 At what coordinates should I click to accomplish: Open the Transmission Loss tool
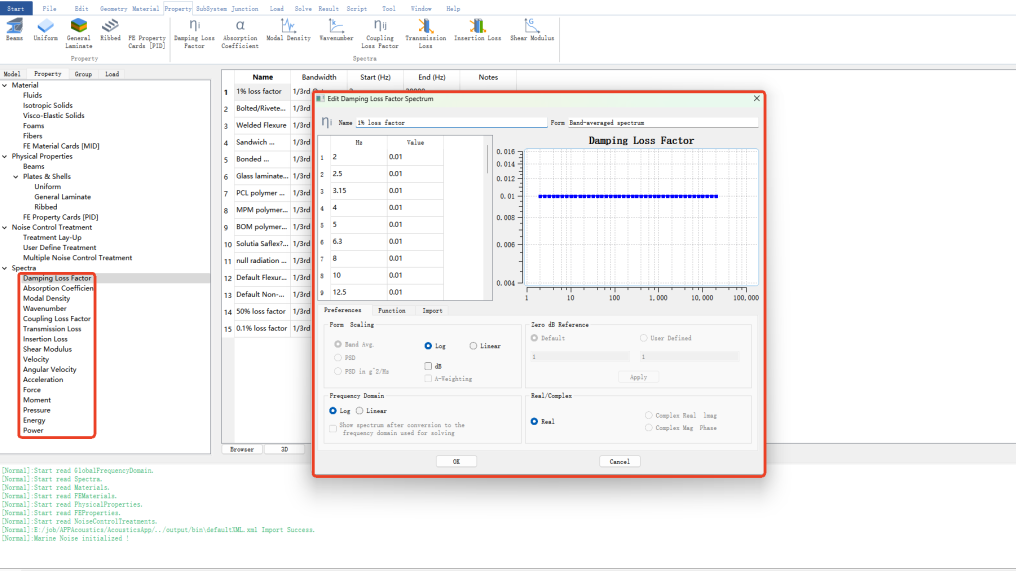425,33
